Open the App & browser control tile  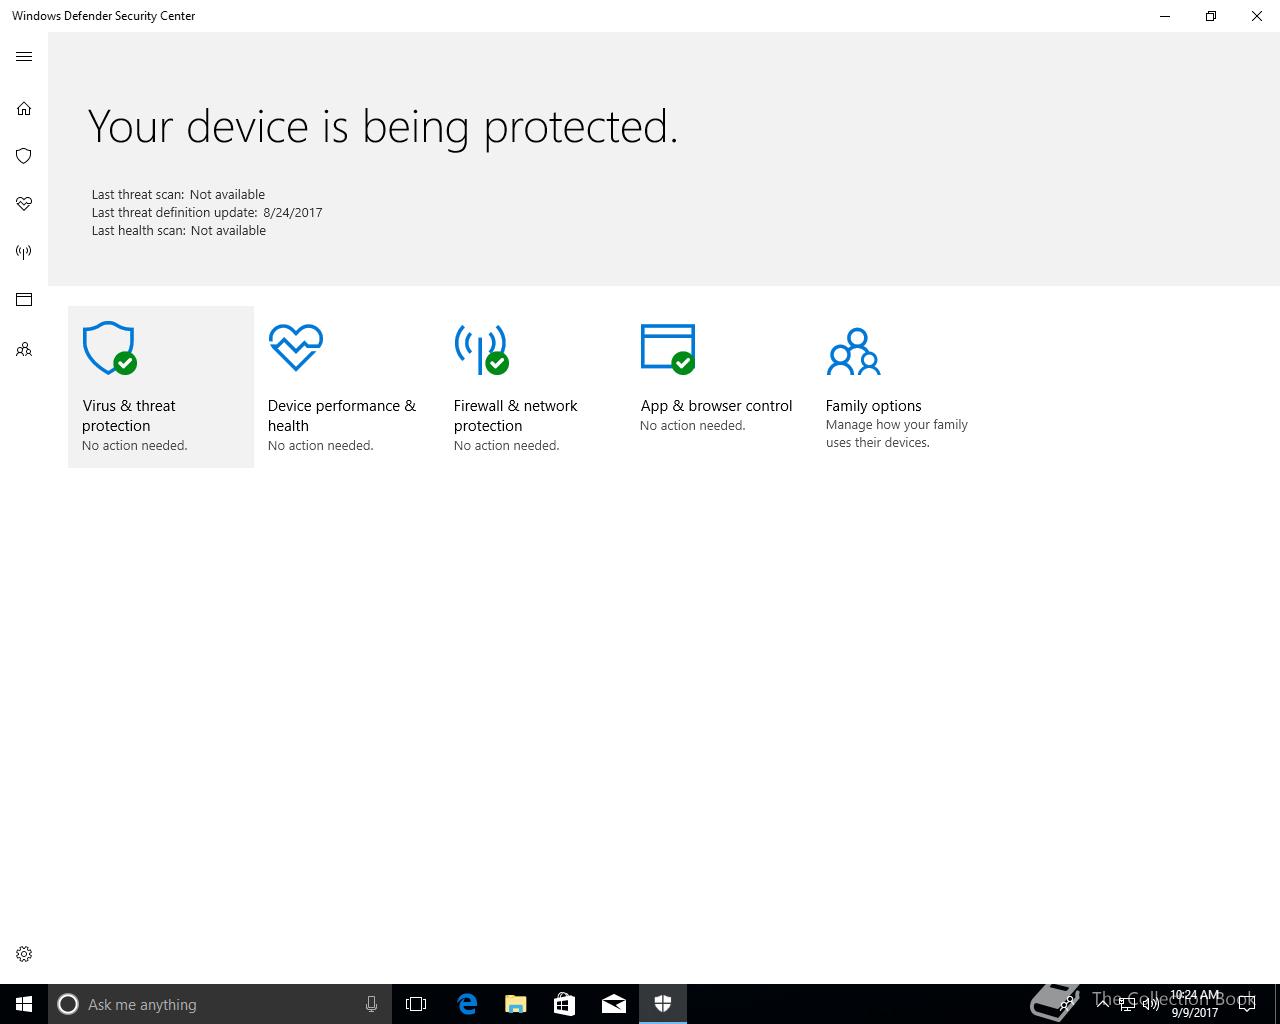click(719, 387)
